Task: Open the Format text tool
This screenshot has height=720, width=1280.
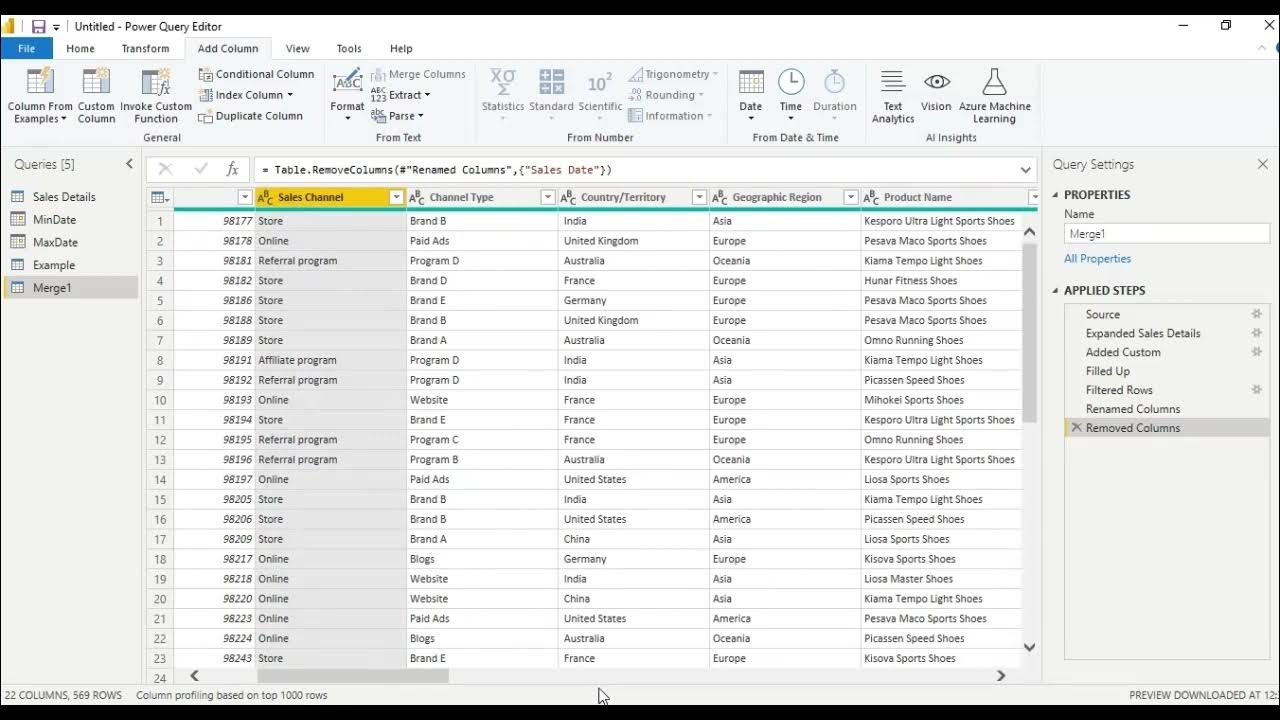Action: pyautogui.click(x=347, y=96)
